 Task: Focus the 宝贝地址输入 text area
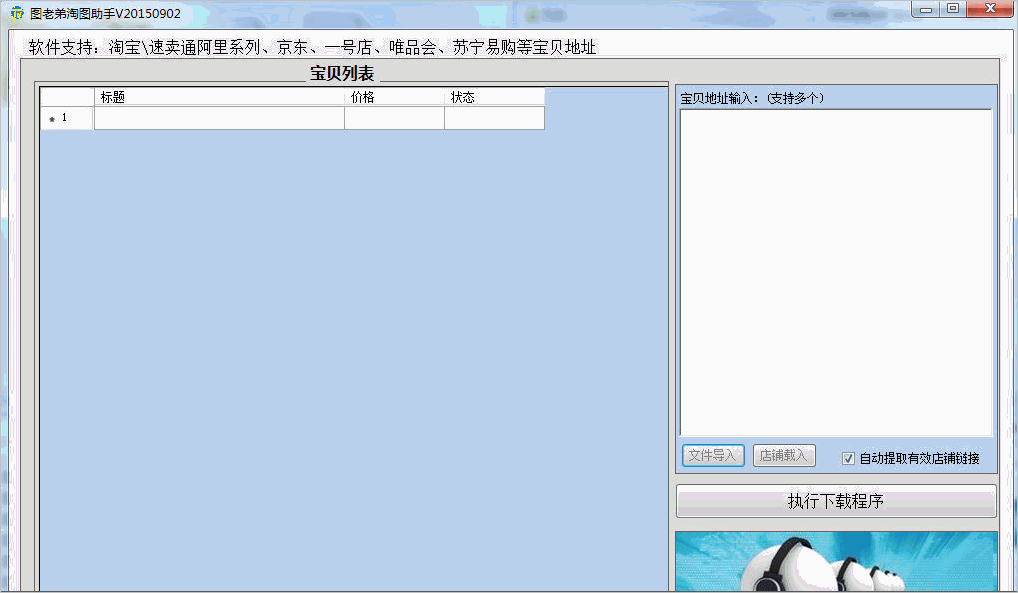click(x=836, y=272)
